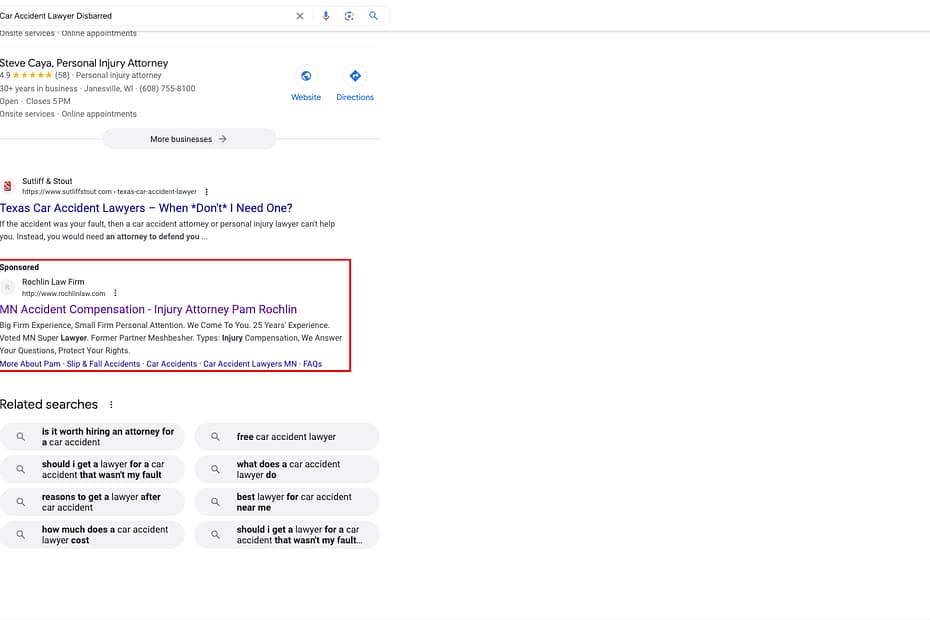Select Steve Caya, Personal Injury Attorney listing title
This screenshot has width=930, height=620.
[x=84, y=63]
